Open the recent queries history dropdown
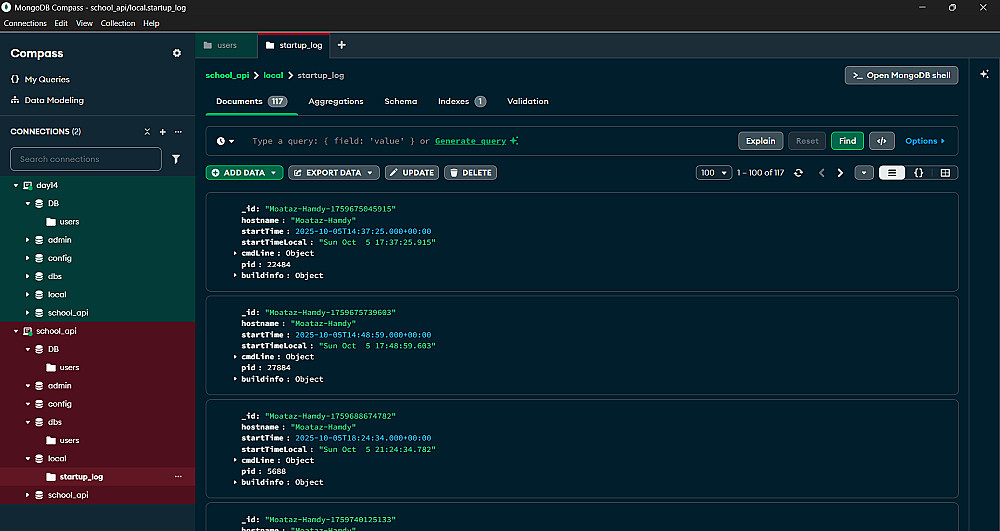The height and width of the screenshot is (531, 1000). coord(226,141)
